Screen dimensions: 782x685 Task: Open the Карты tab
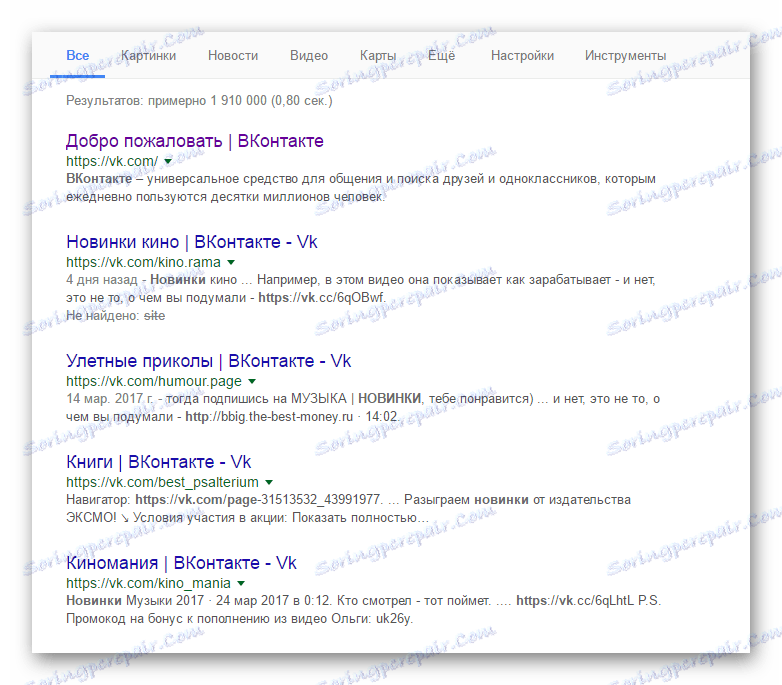coord(378,55)
